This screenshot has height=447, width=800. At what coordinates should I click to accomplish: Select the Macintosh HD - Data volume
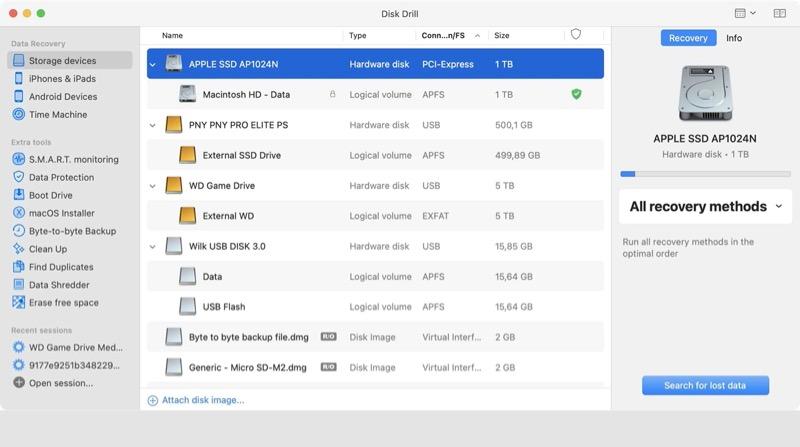376,94
